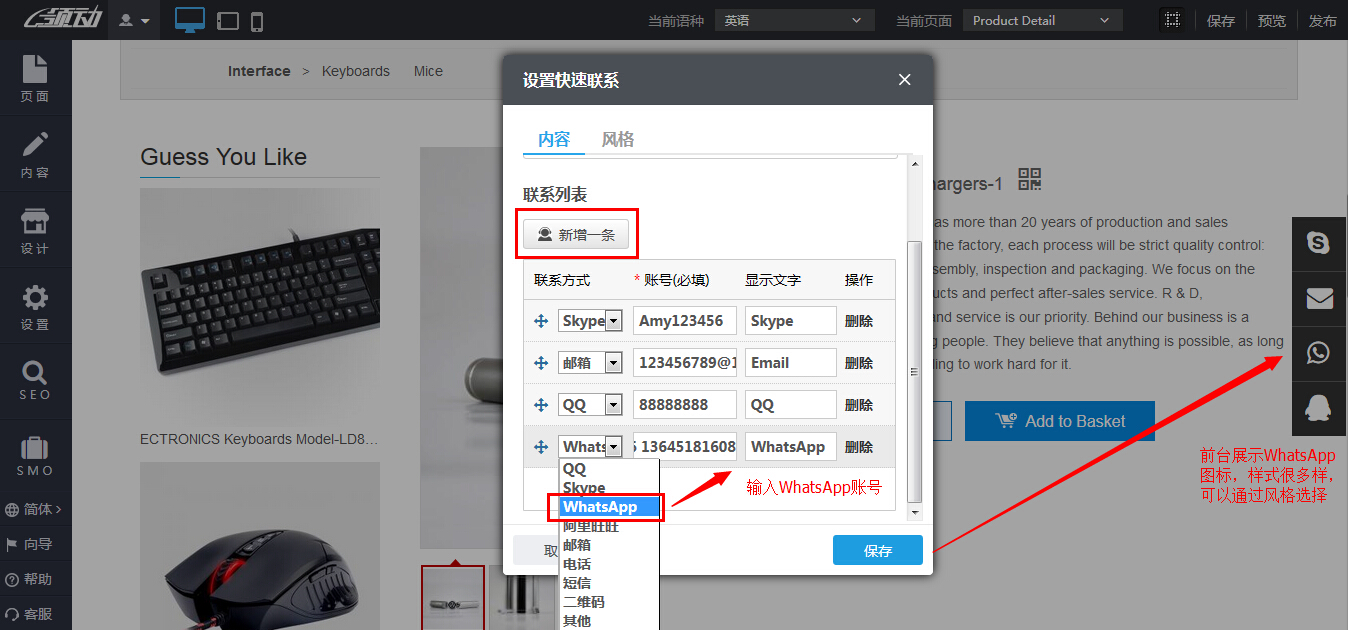Switch to the 风格 tab

(x=617, y=139)
